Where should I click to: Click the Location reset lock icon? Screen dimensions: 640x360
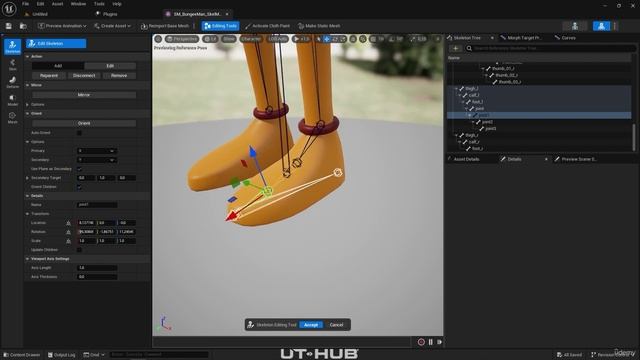point(68,223)
